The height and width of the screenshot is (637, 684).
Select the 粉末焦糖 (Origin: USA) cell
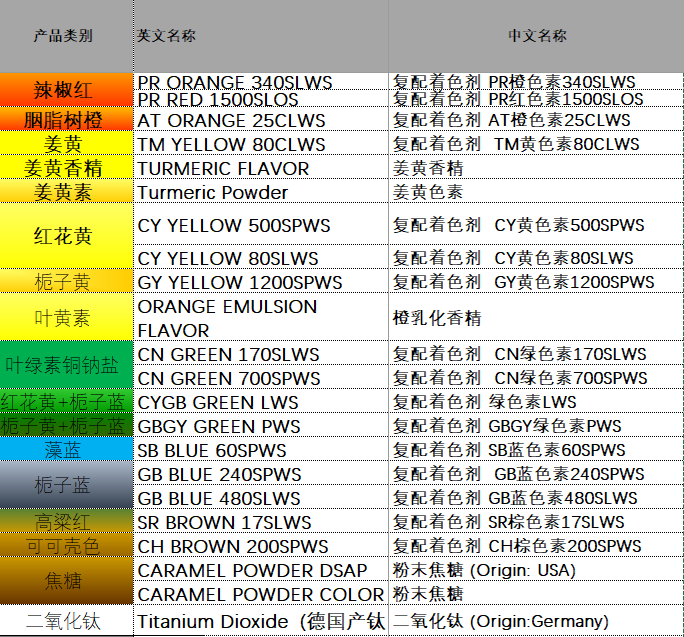536,569
